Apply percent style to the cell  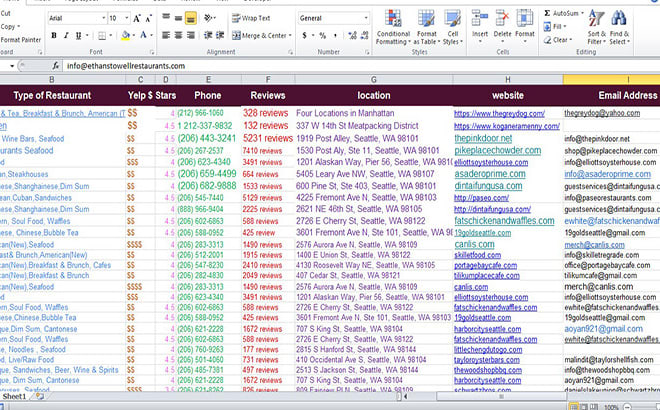pyautogui.click(x=322, y=36)
